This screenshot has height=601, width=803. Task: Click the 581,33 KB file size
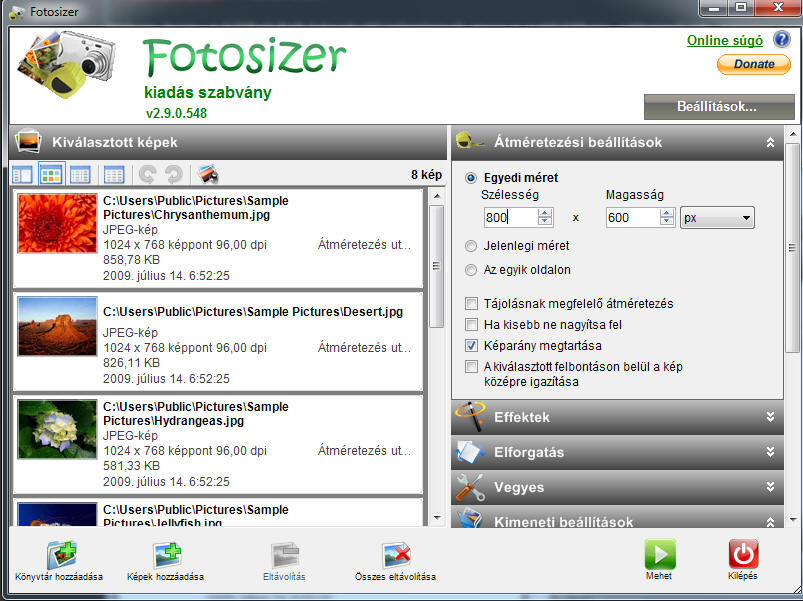click(x=132, y=466)
